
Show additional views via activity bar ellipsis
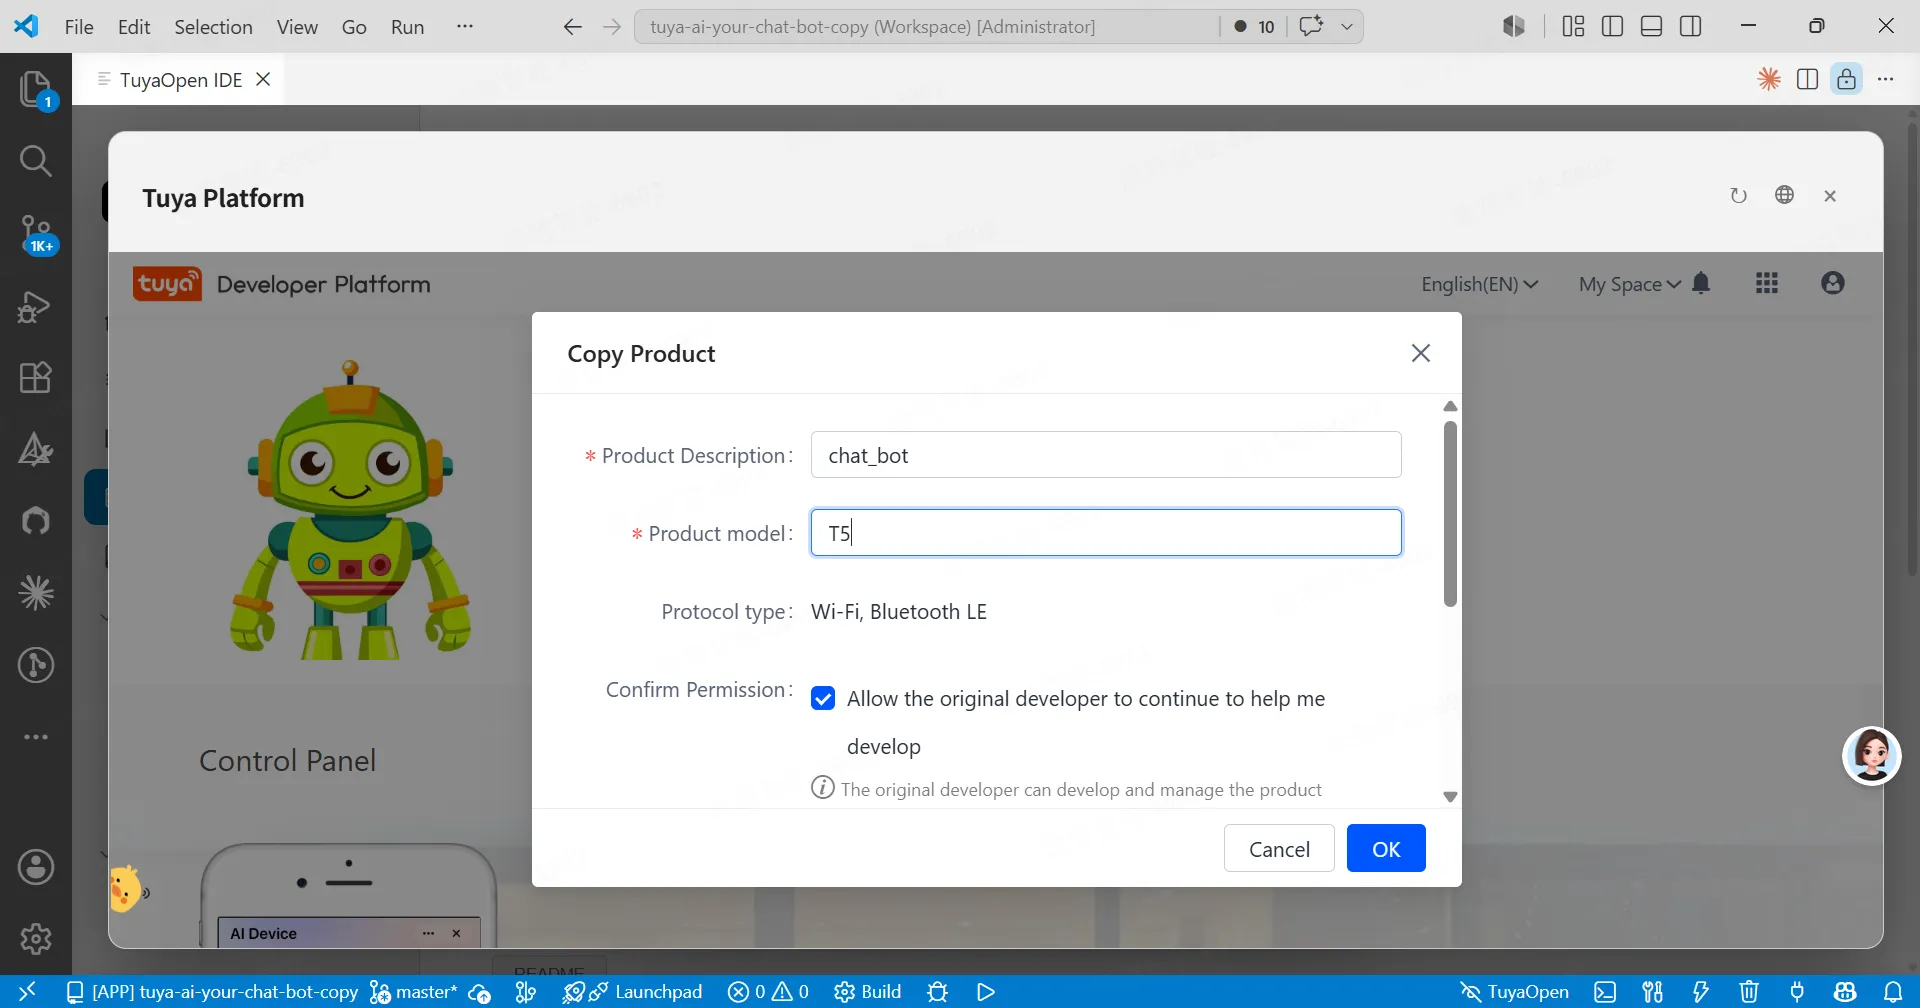click(36, 737)
